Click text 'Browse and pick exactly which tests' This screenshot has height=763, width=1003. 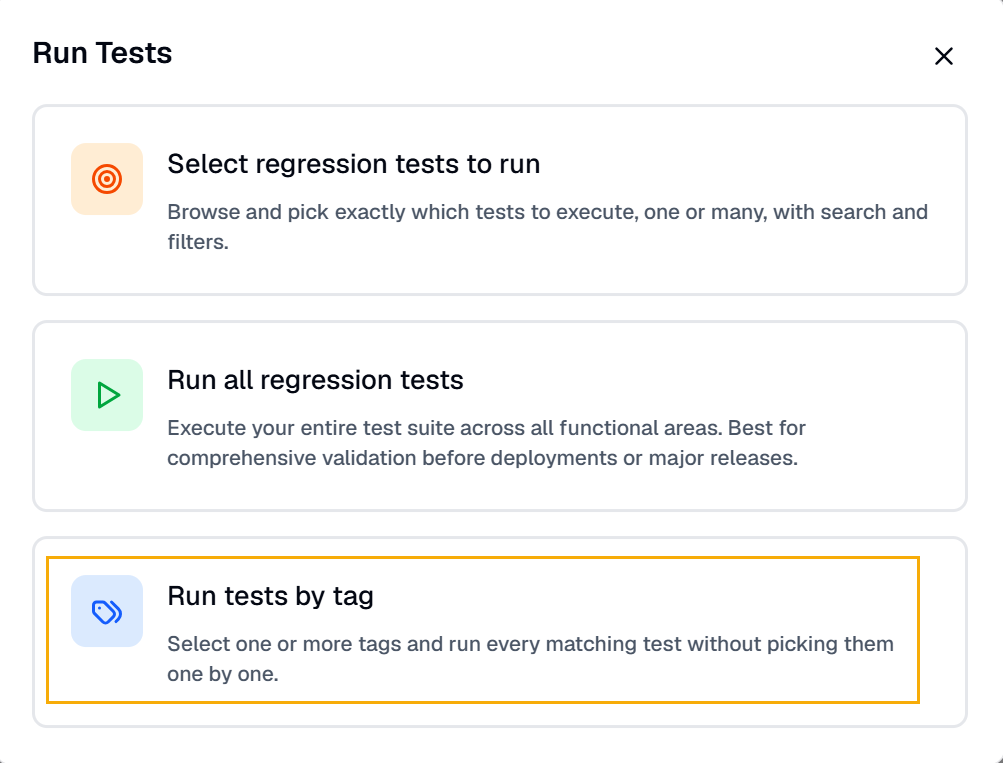(x=346, y=212)
